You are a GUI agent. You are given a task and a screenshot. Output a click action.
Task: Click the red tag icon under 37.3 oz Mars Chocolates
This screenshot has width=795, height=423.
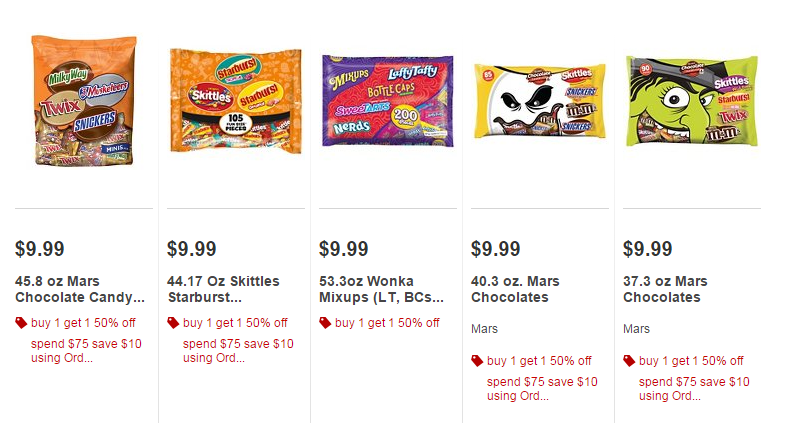point(629,361)
